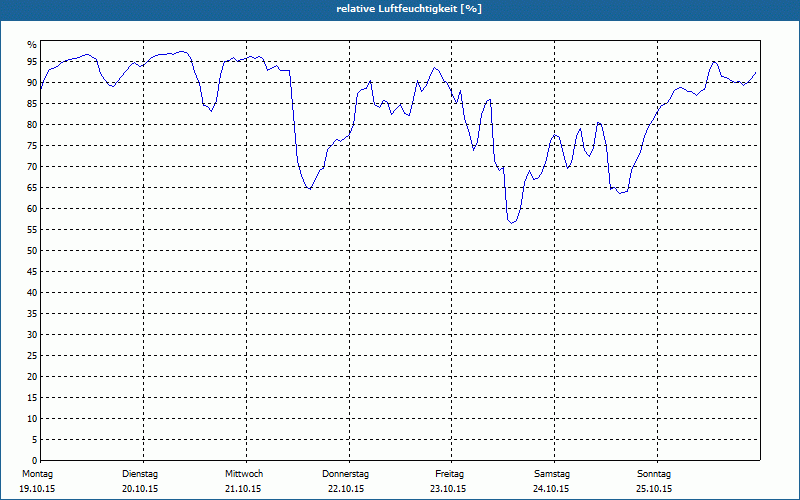Click the y-axis value 10
Viewport: 800px width, 500px height.
pyautogui.click(x=32, y=419)
